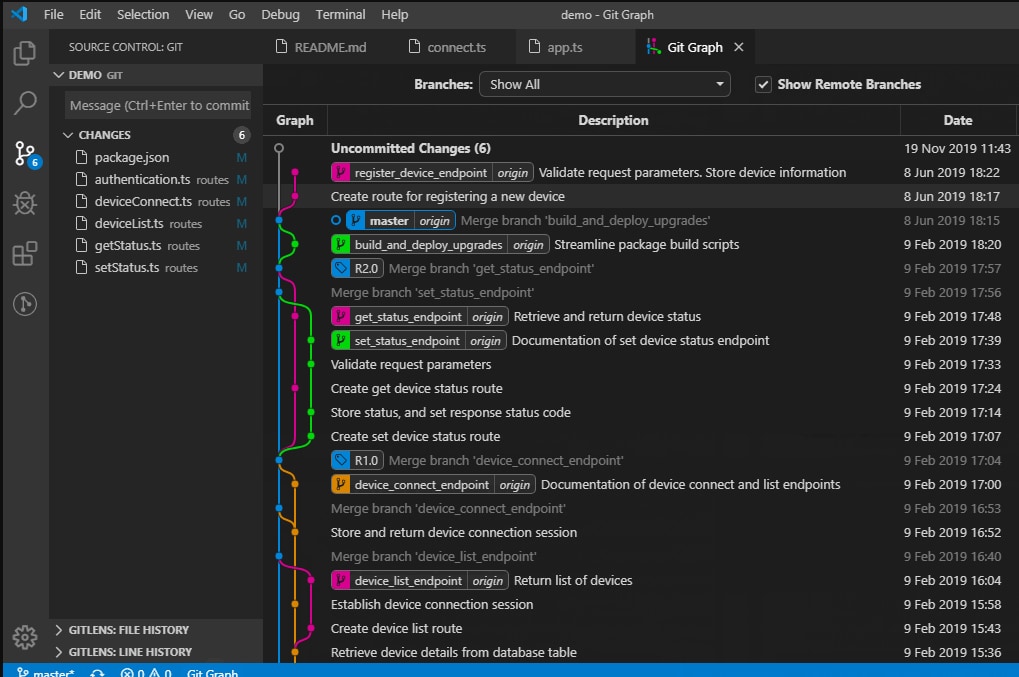The width and height of the screenshot is (1019, 677).
Task: Click the VS Code logo icon
Action: pos(19,14)
